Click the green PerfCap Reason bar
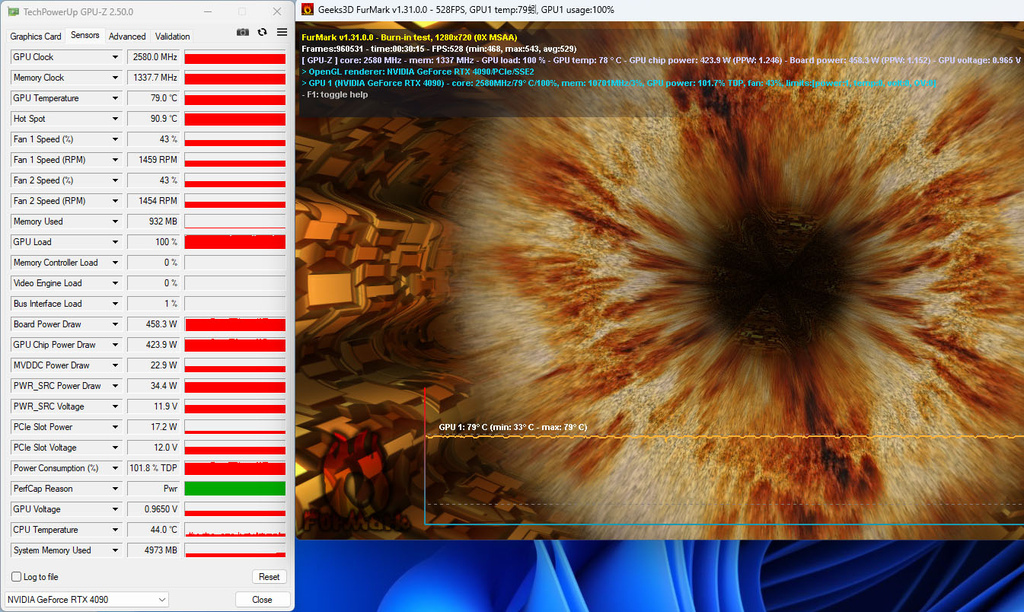Screen dimensions: 1024x612 [x=235, y=489]
